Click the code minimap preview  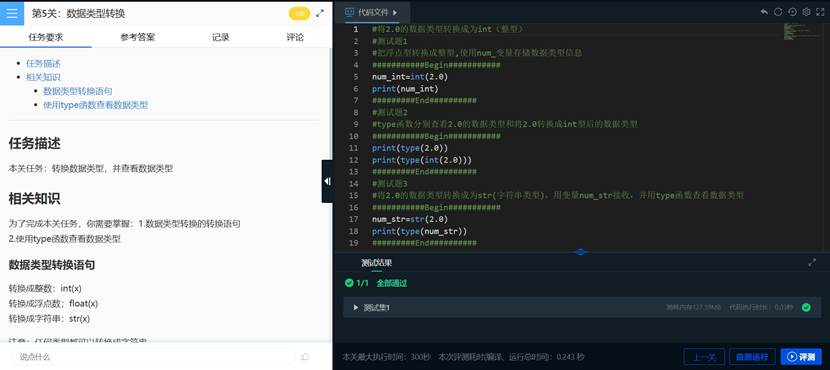pyautogui.click(x=802, y=32)
